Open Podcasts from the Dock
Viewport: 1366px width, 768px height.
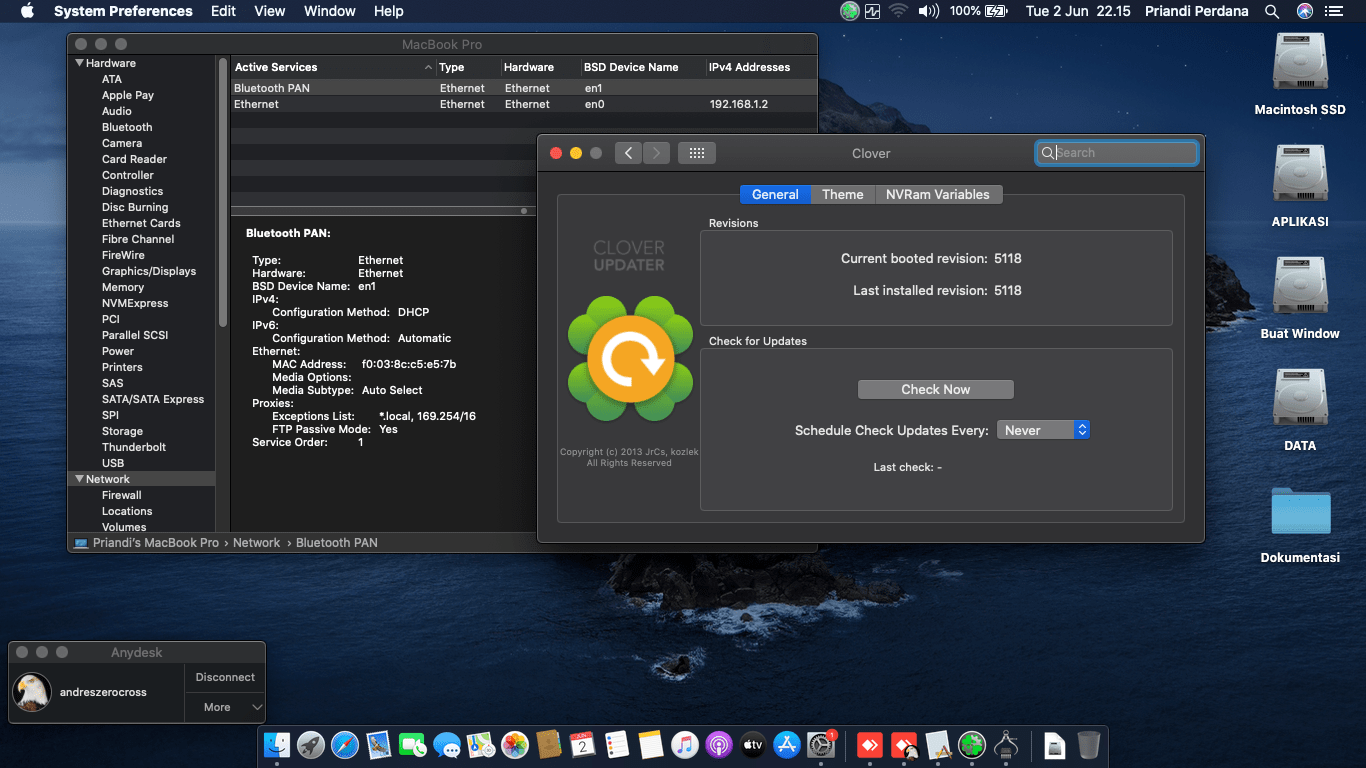pyautogui.click(x=719, y=744)
